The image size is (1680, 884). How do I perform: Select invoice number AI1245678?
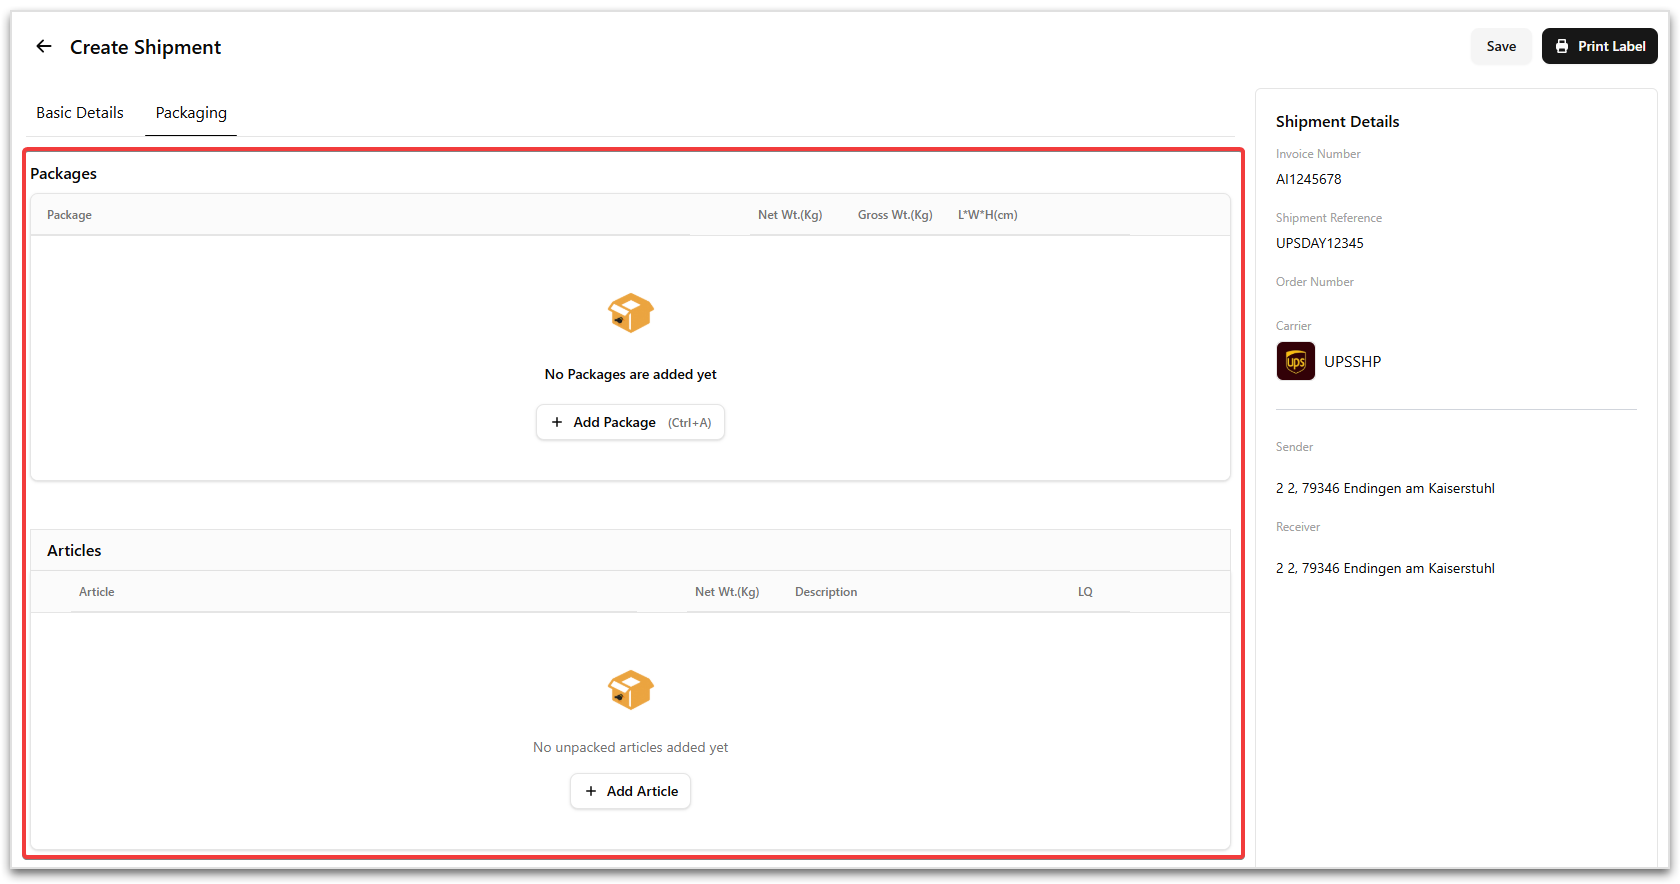pyautogui.click(x=1309, y=179)
